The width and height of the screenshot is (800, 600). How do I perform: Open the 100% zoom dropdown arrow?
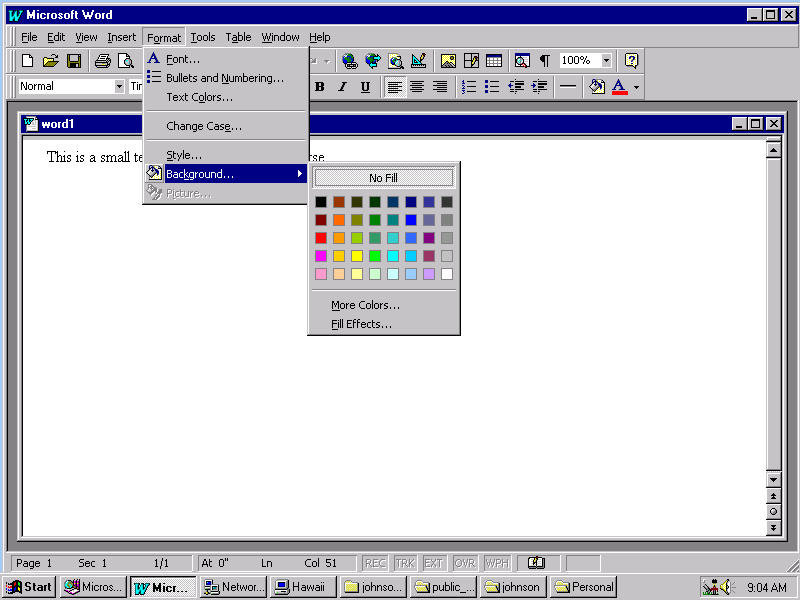pyautogui.click(x=606, y=61)
